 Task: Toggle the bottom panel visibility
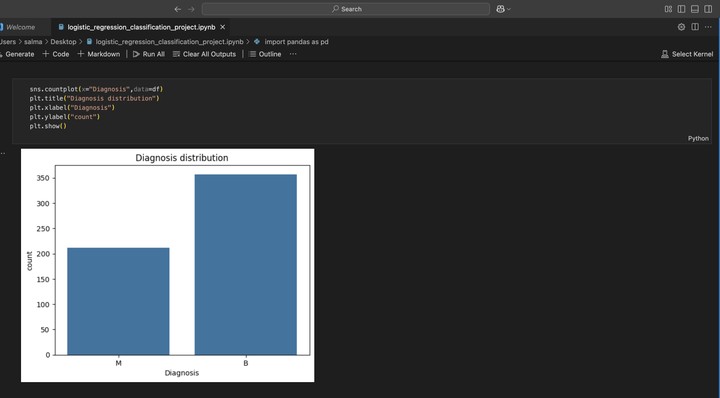tap(695, 9)
